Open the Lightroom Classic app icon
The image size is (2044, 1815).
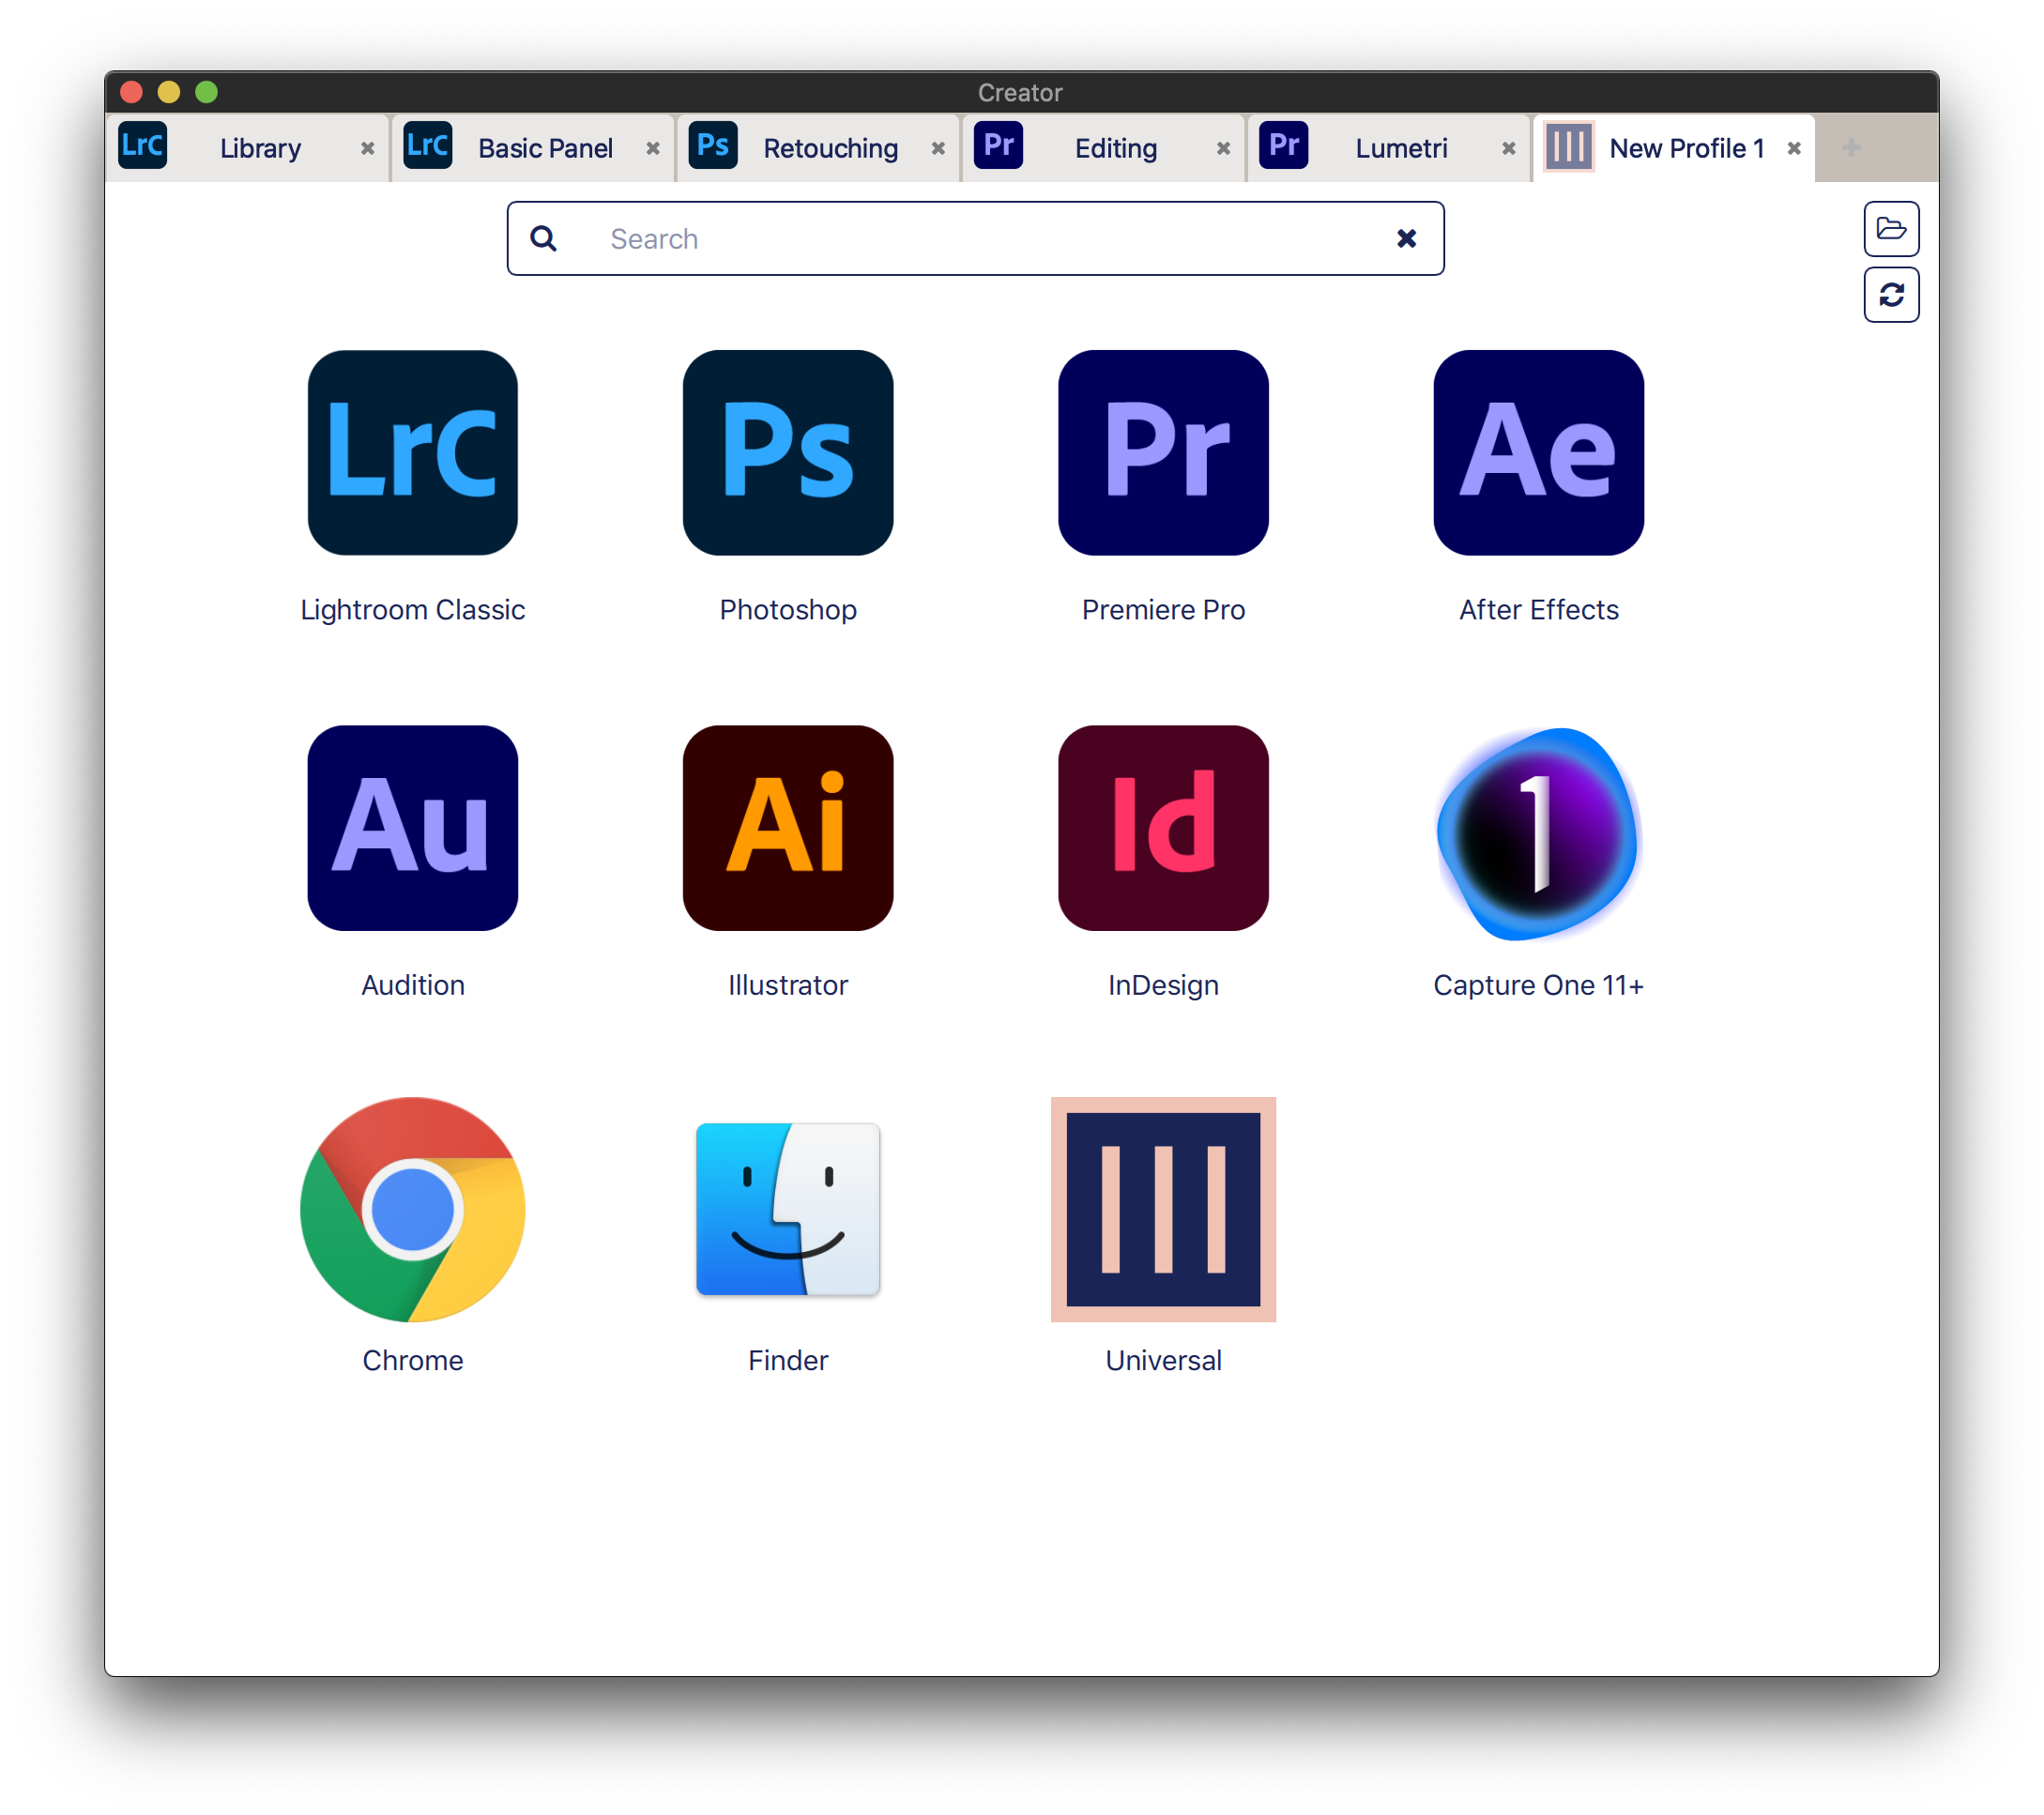coord(412,452)
